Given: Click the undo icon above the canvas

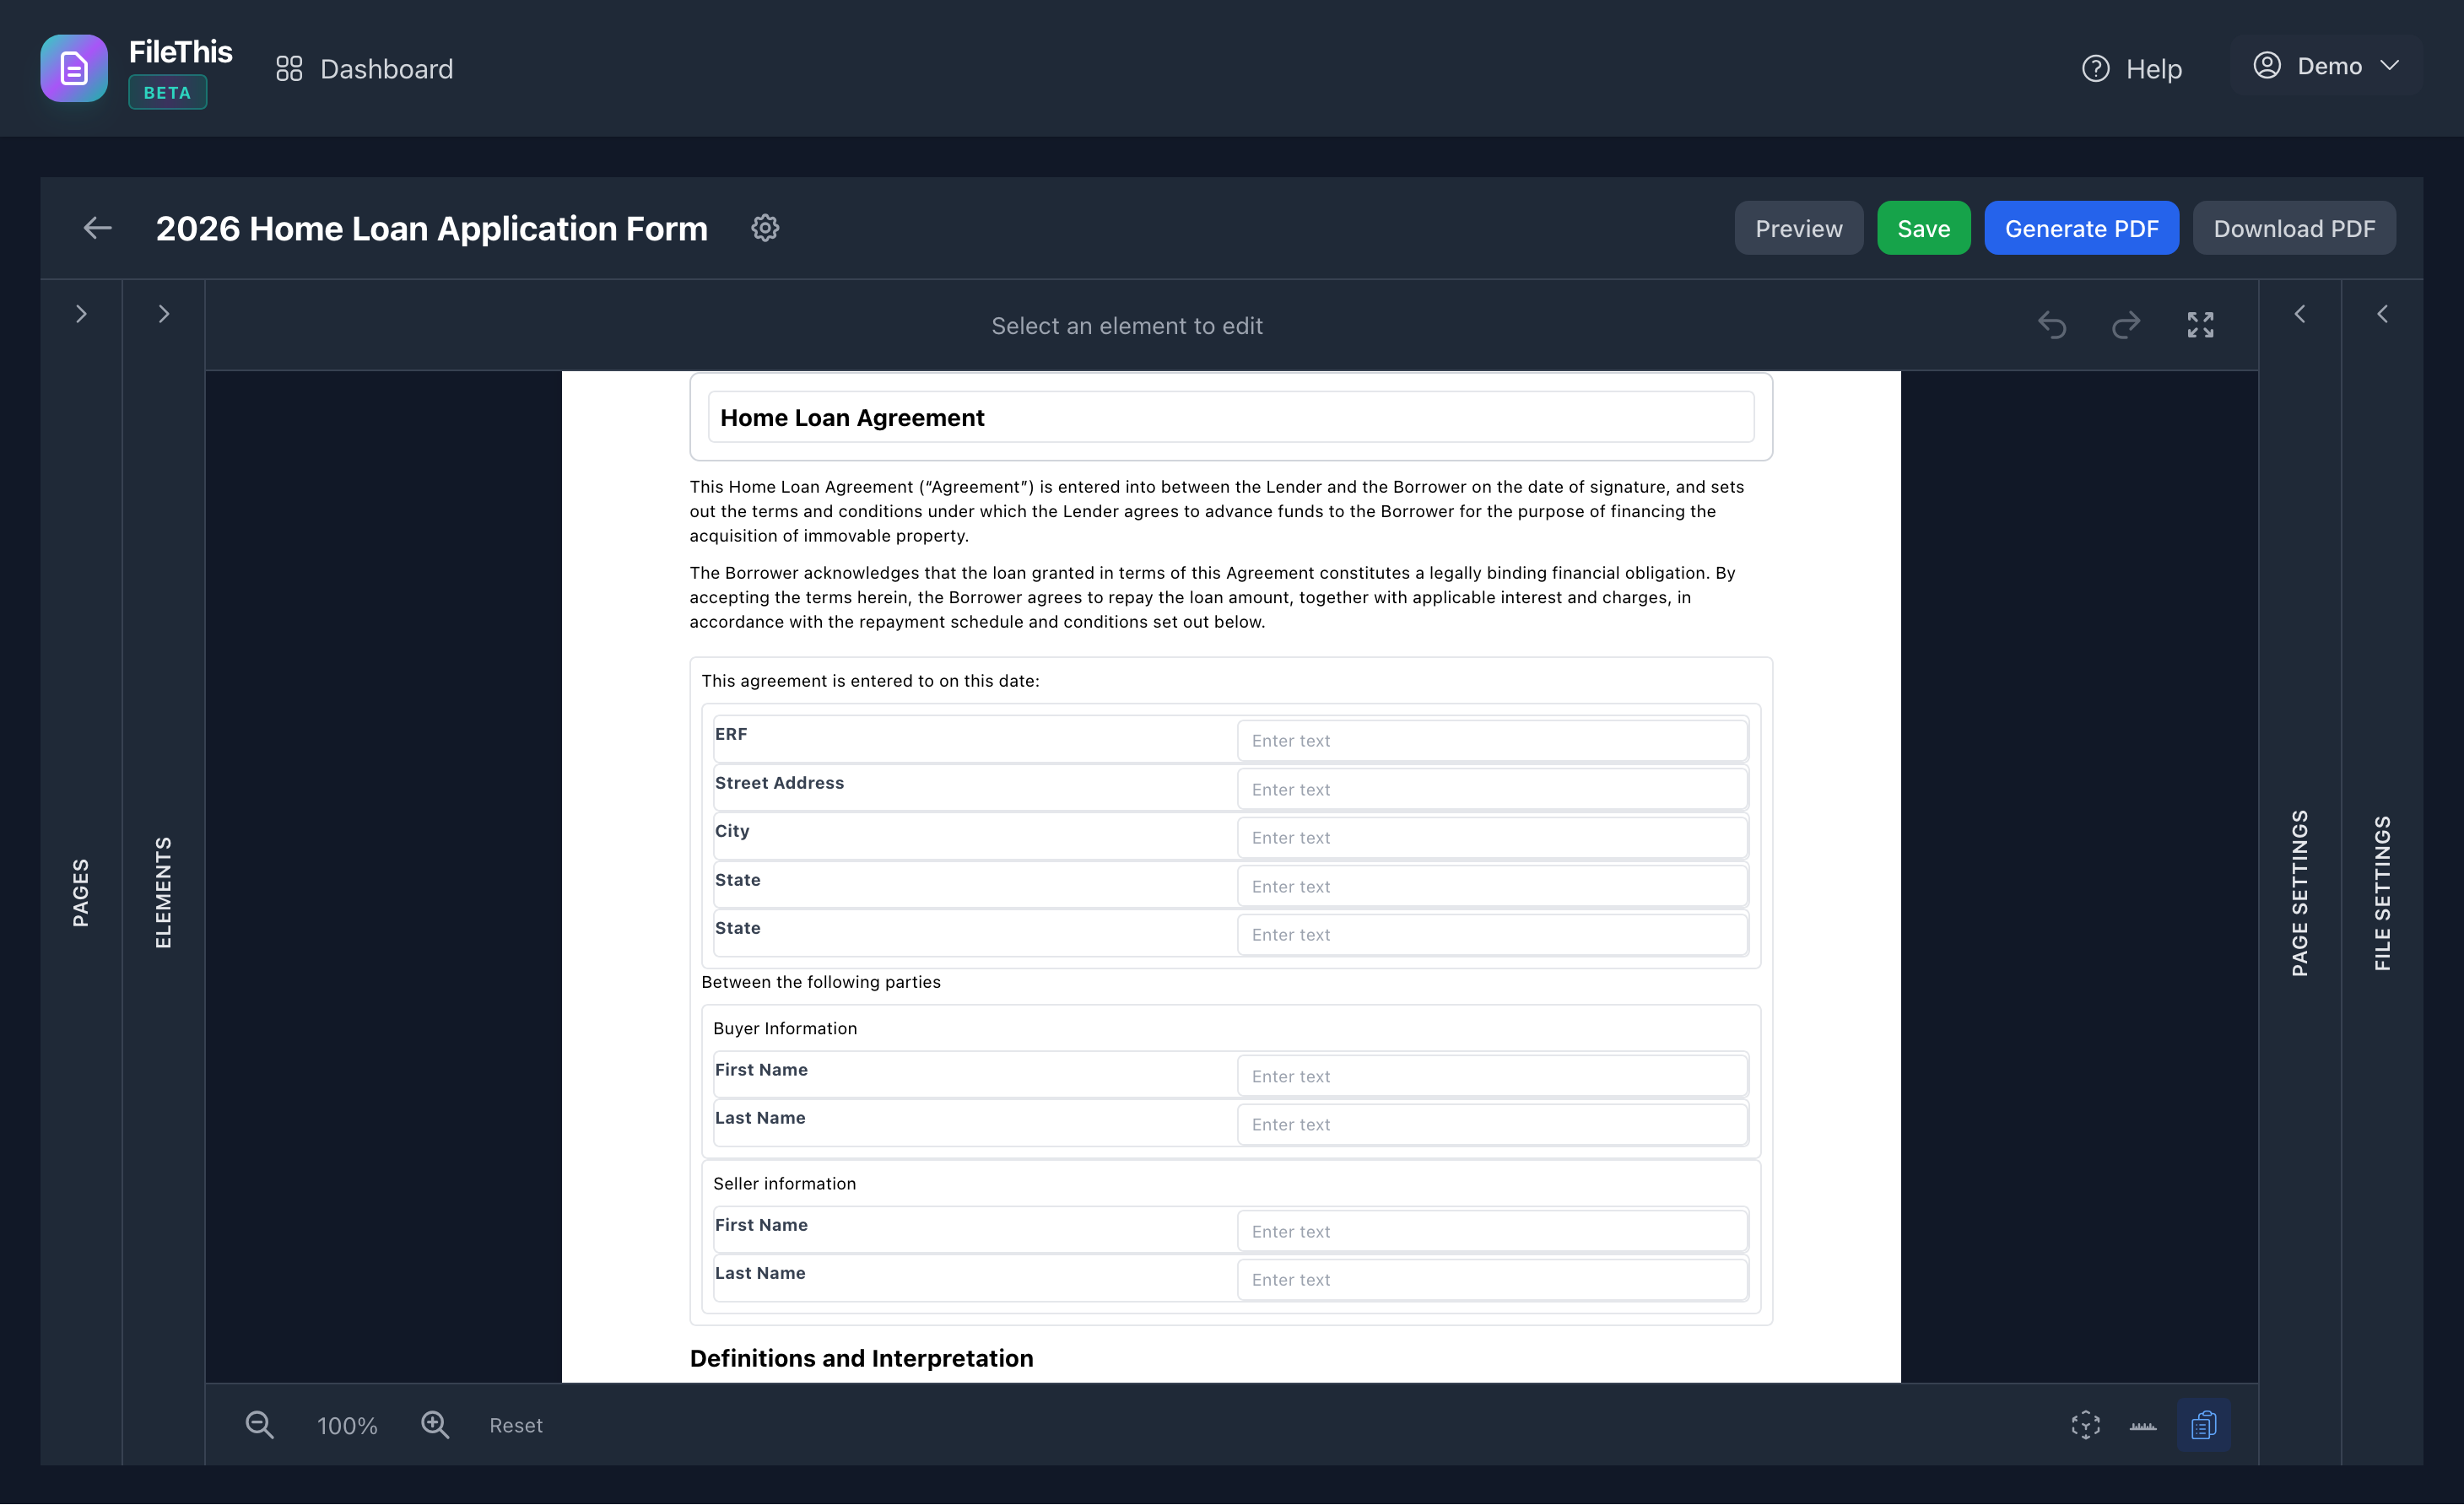Looking at the screenshot, I should [2053, 325].
